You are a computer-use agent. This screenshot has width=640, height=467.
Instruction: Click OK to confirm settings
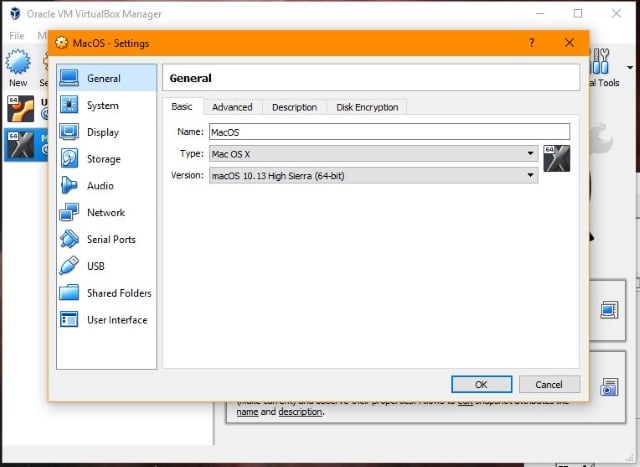pos(482,385)
